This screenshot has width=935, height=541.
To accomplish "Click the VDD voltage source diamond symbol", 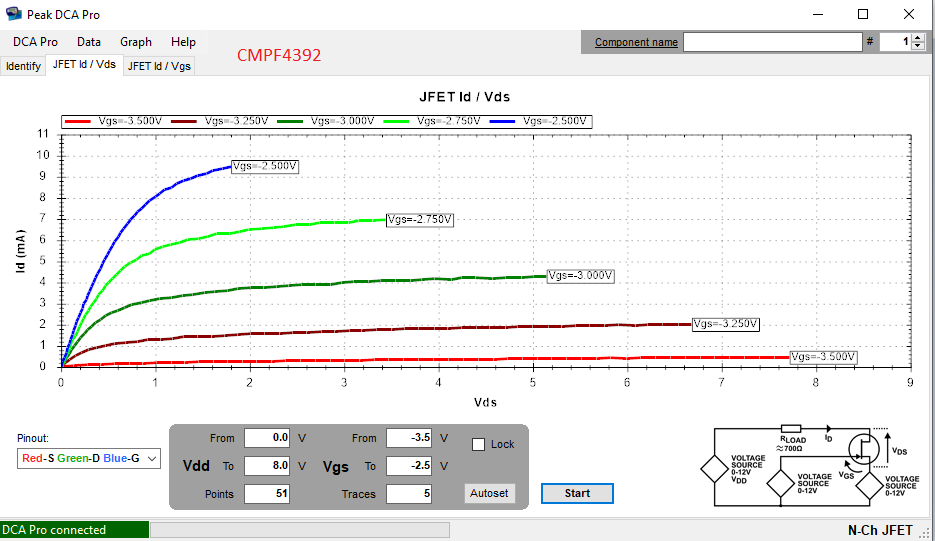I will (x=714, y=469).
